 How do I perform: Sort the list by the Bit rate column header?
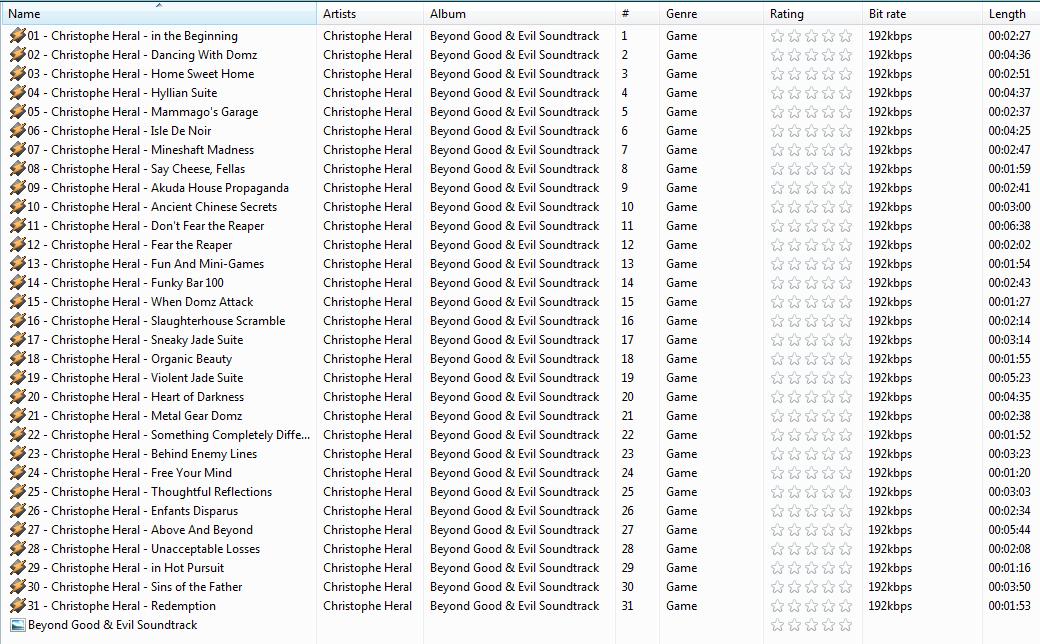coord(922,13)
